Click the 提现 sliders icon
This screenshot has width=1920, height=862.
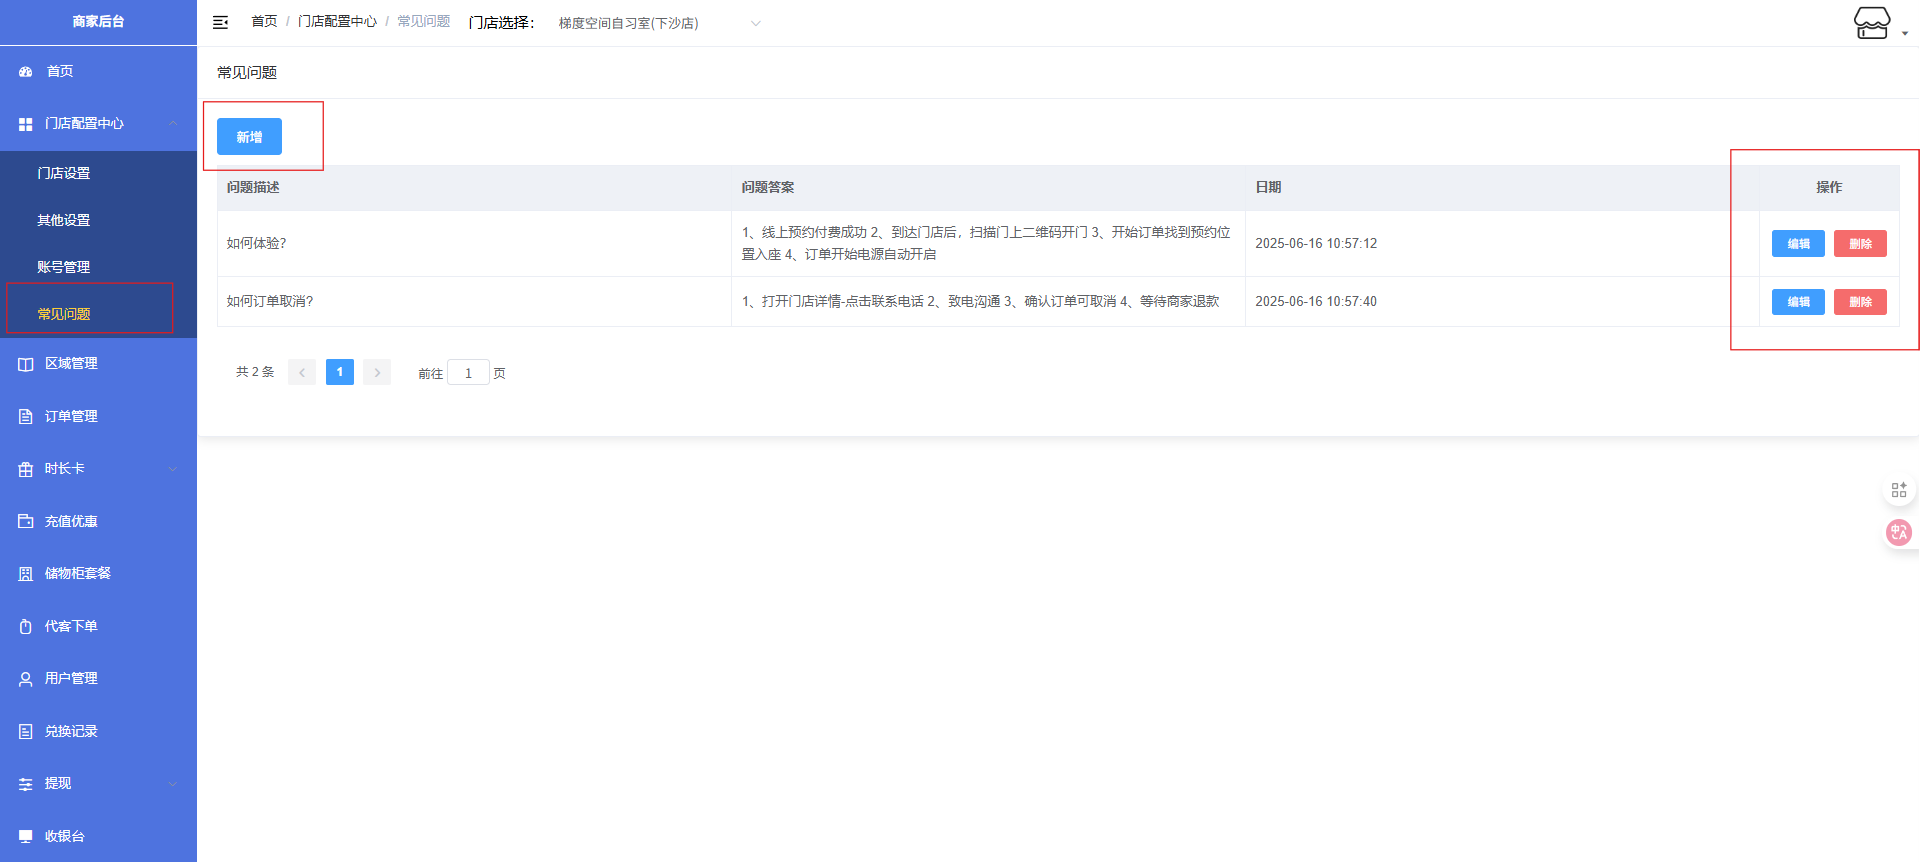coord(26,784)
